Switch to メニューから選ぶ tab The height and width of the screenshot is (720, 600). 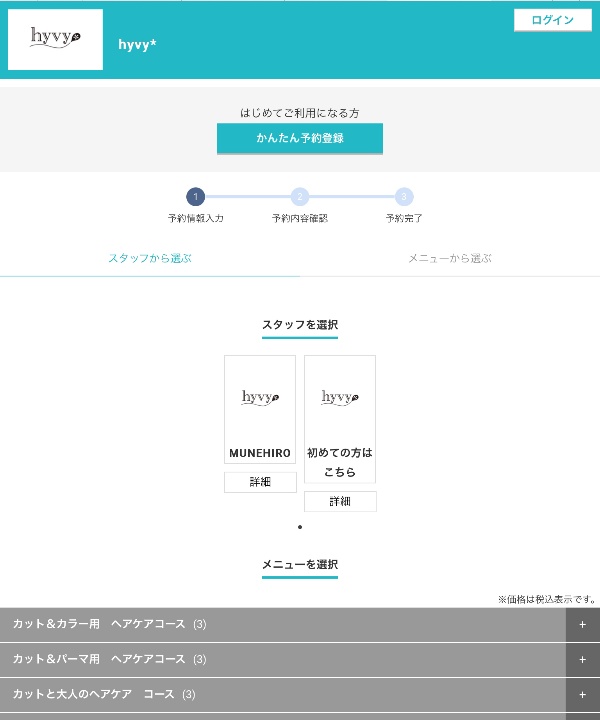pyautogui.click(x=450, y=258)
